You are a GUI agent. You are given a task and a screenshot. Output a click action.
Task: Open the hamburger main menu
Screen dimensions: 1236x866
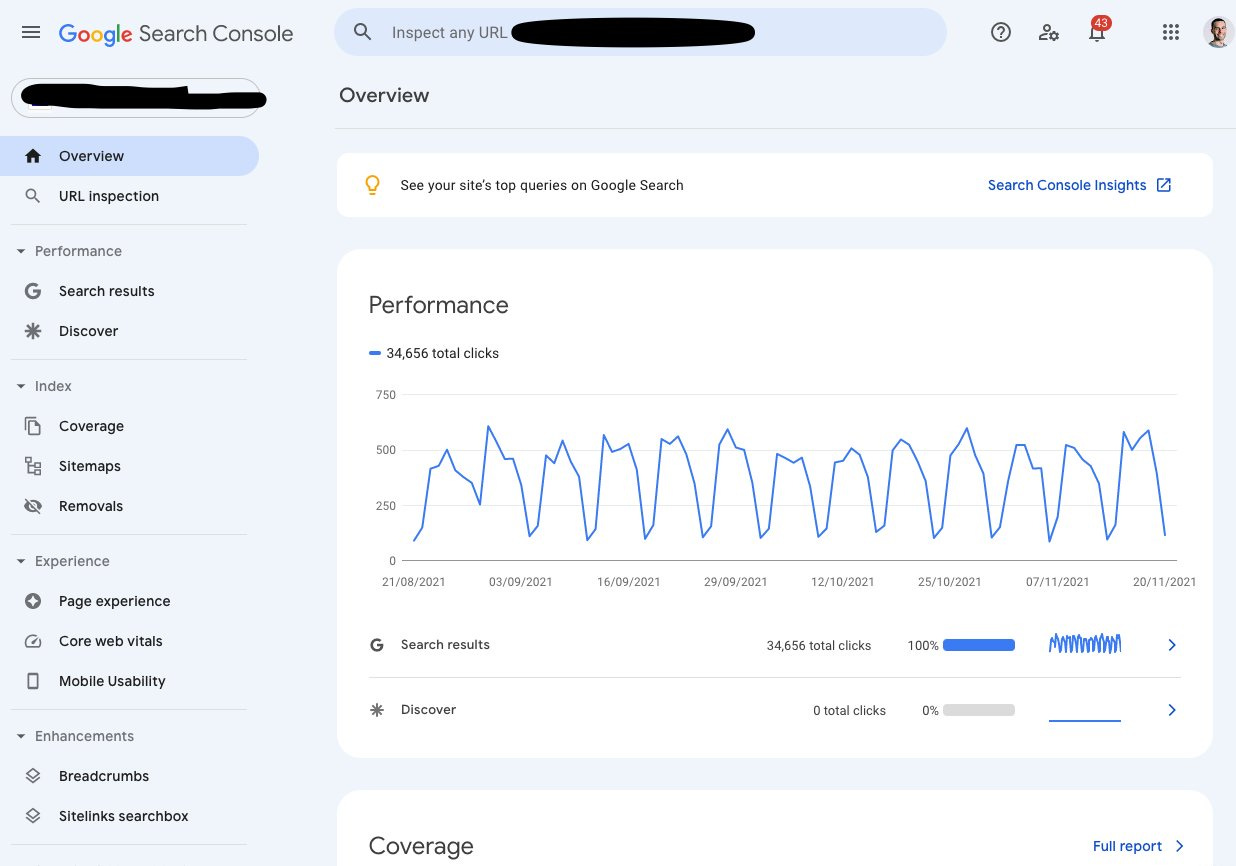coord(31,32)
